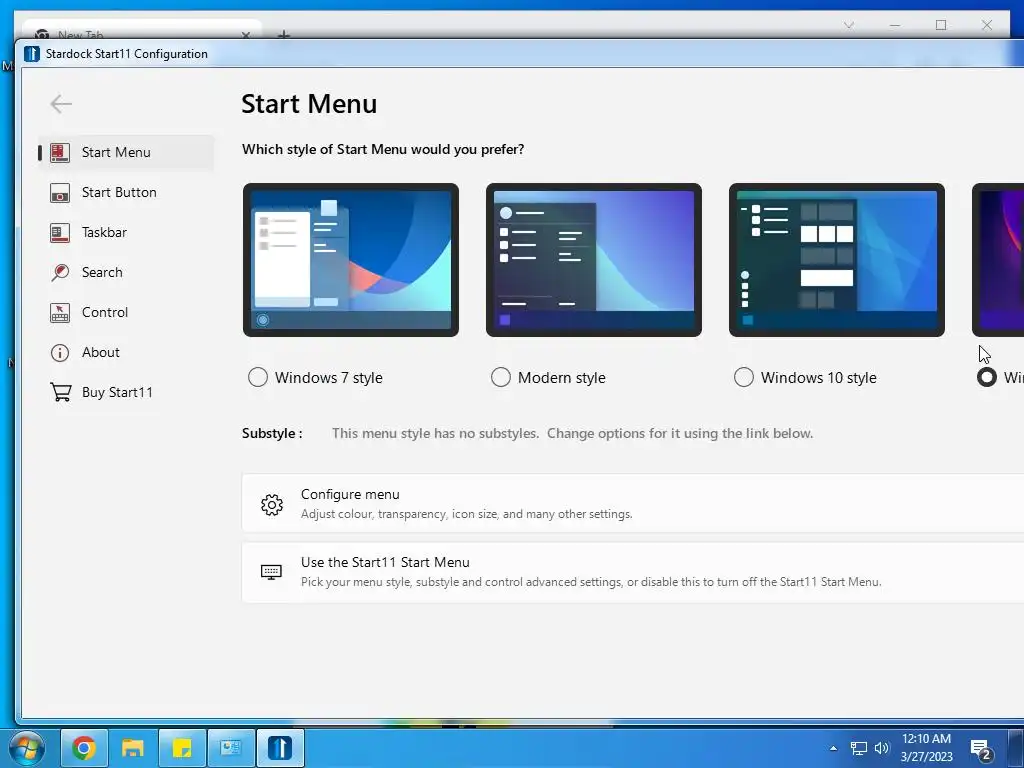Click the Windows 7 style preview thumbnail

(x=351, y=260)
